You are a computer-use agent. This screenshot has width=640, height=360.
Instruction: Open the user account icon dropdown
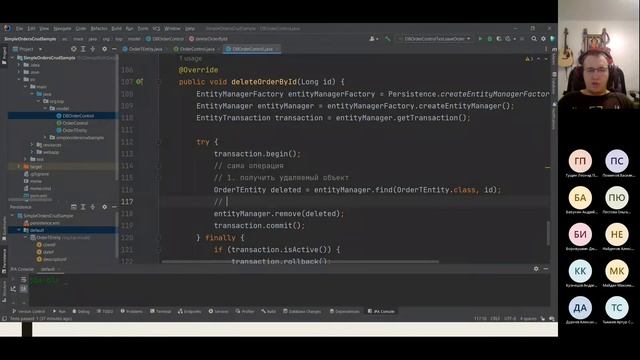tap(373, 39)
